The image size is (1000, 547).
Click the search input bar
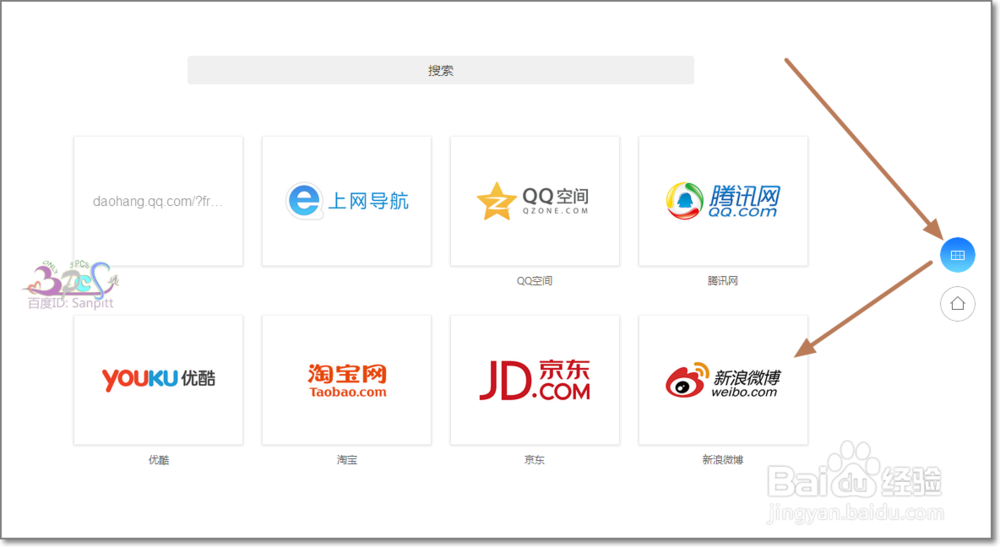tap(440, 70)
